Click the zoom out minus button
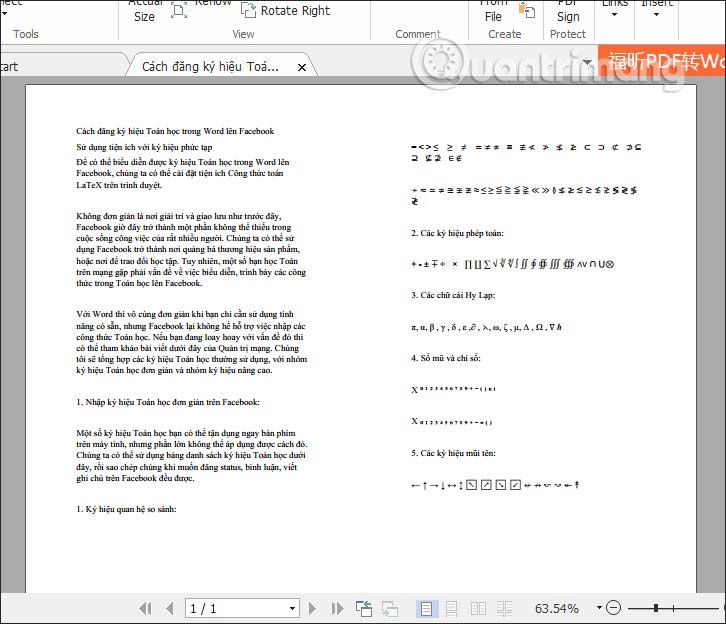Image resolution: width=726 pixels, height=624 pixels. pos(613,608)
